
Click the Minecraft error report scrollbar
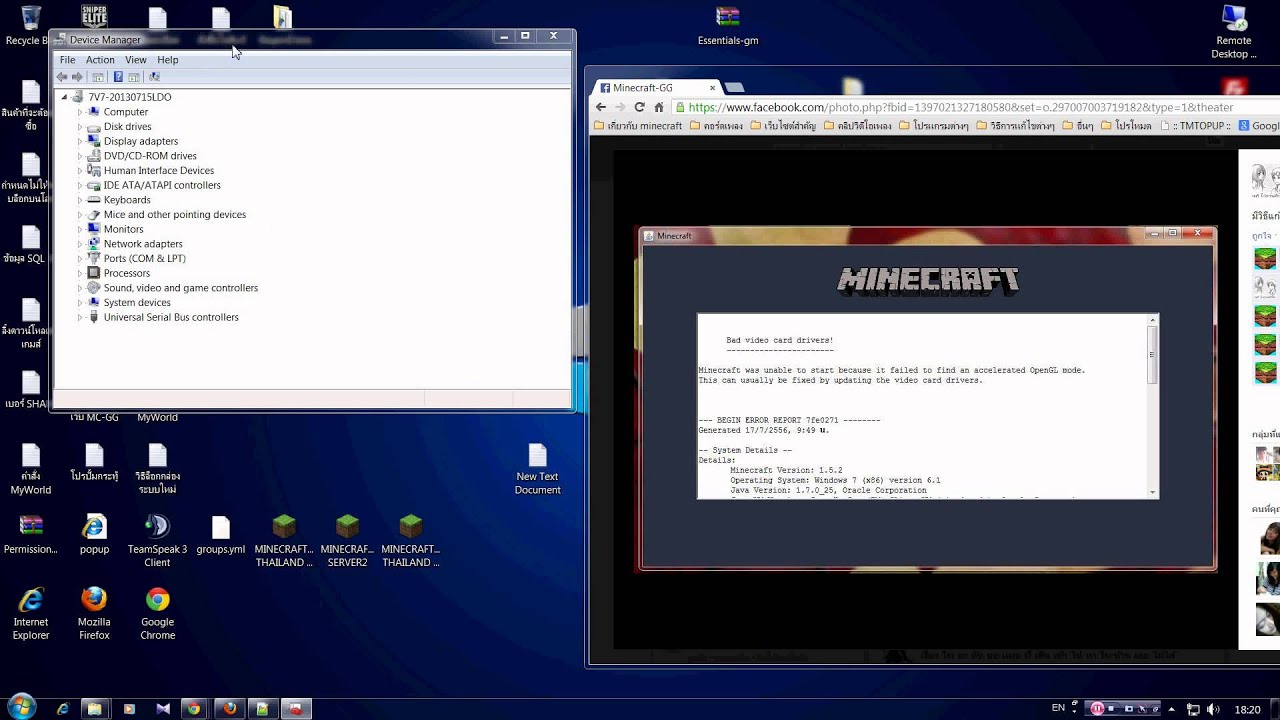(1153, 406)
